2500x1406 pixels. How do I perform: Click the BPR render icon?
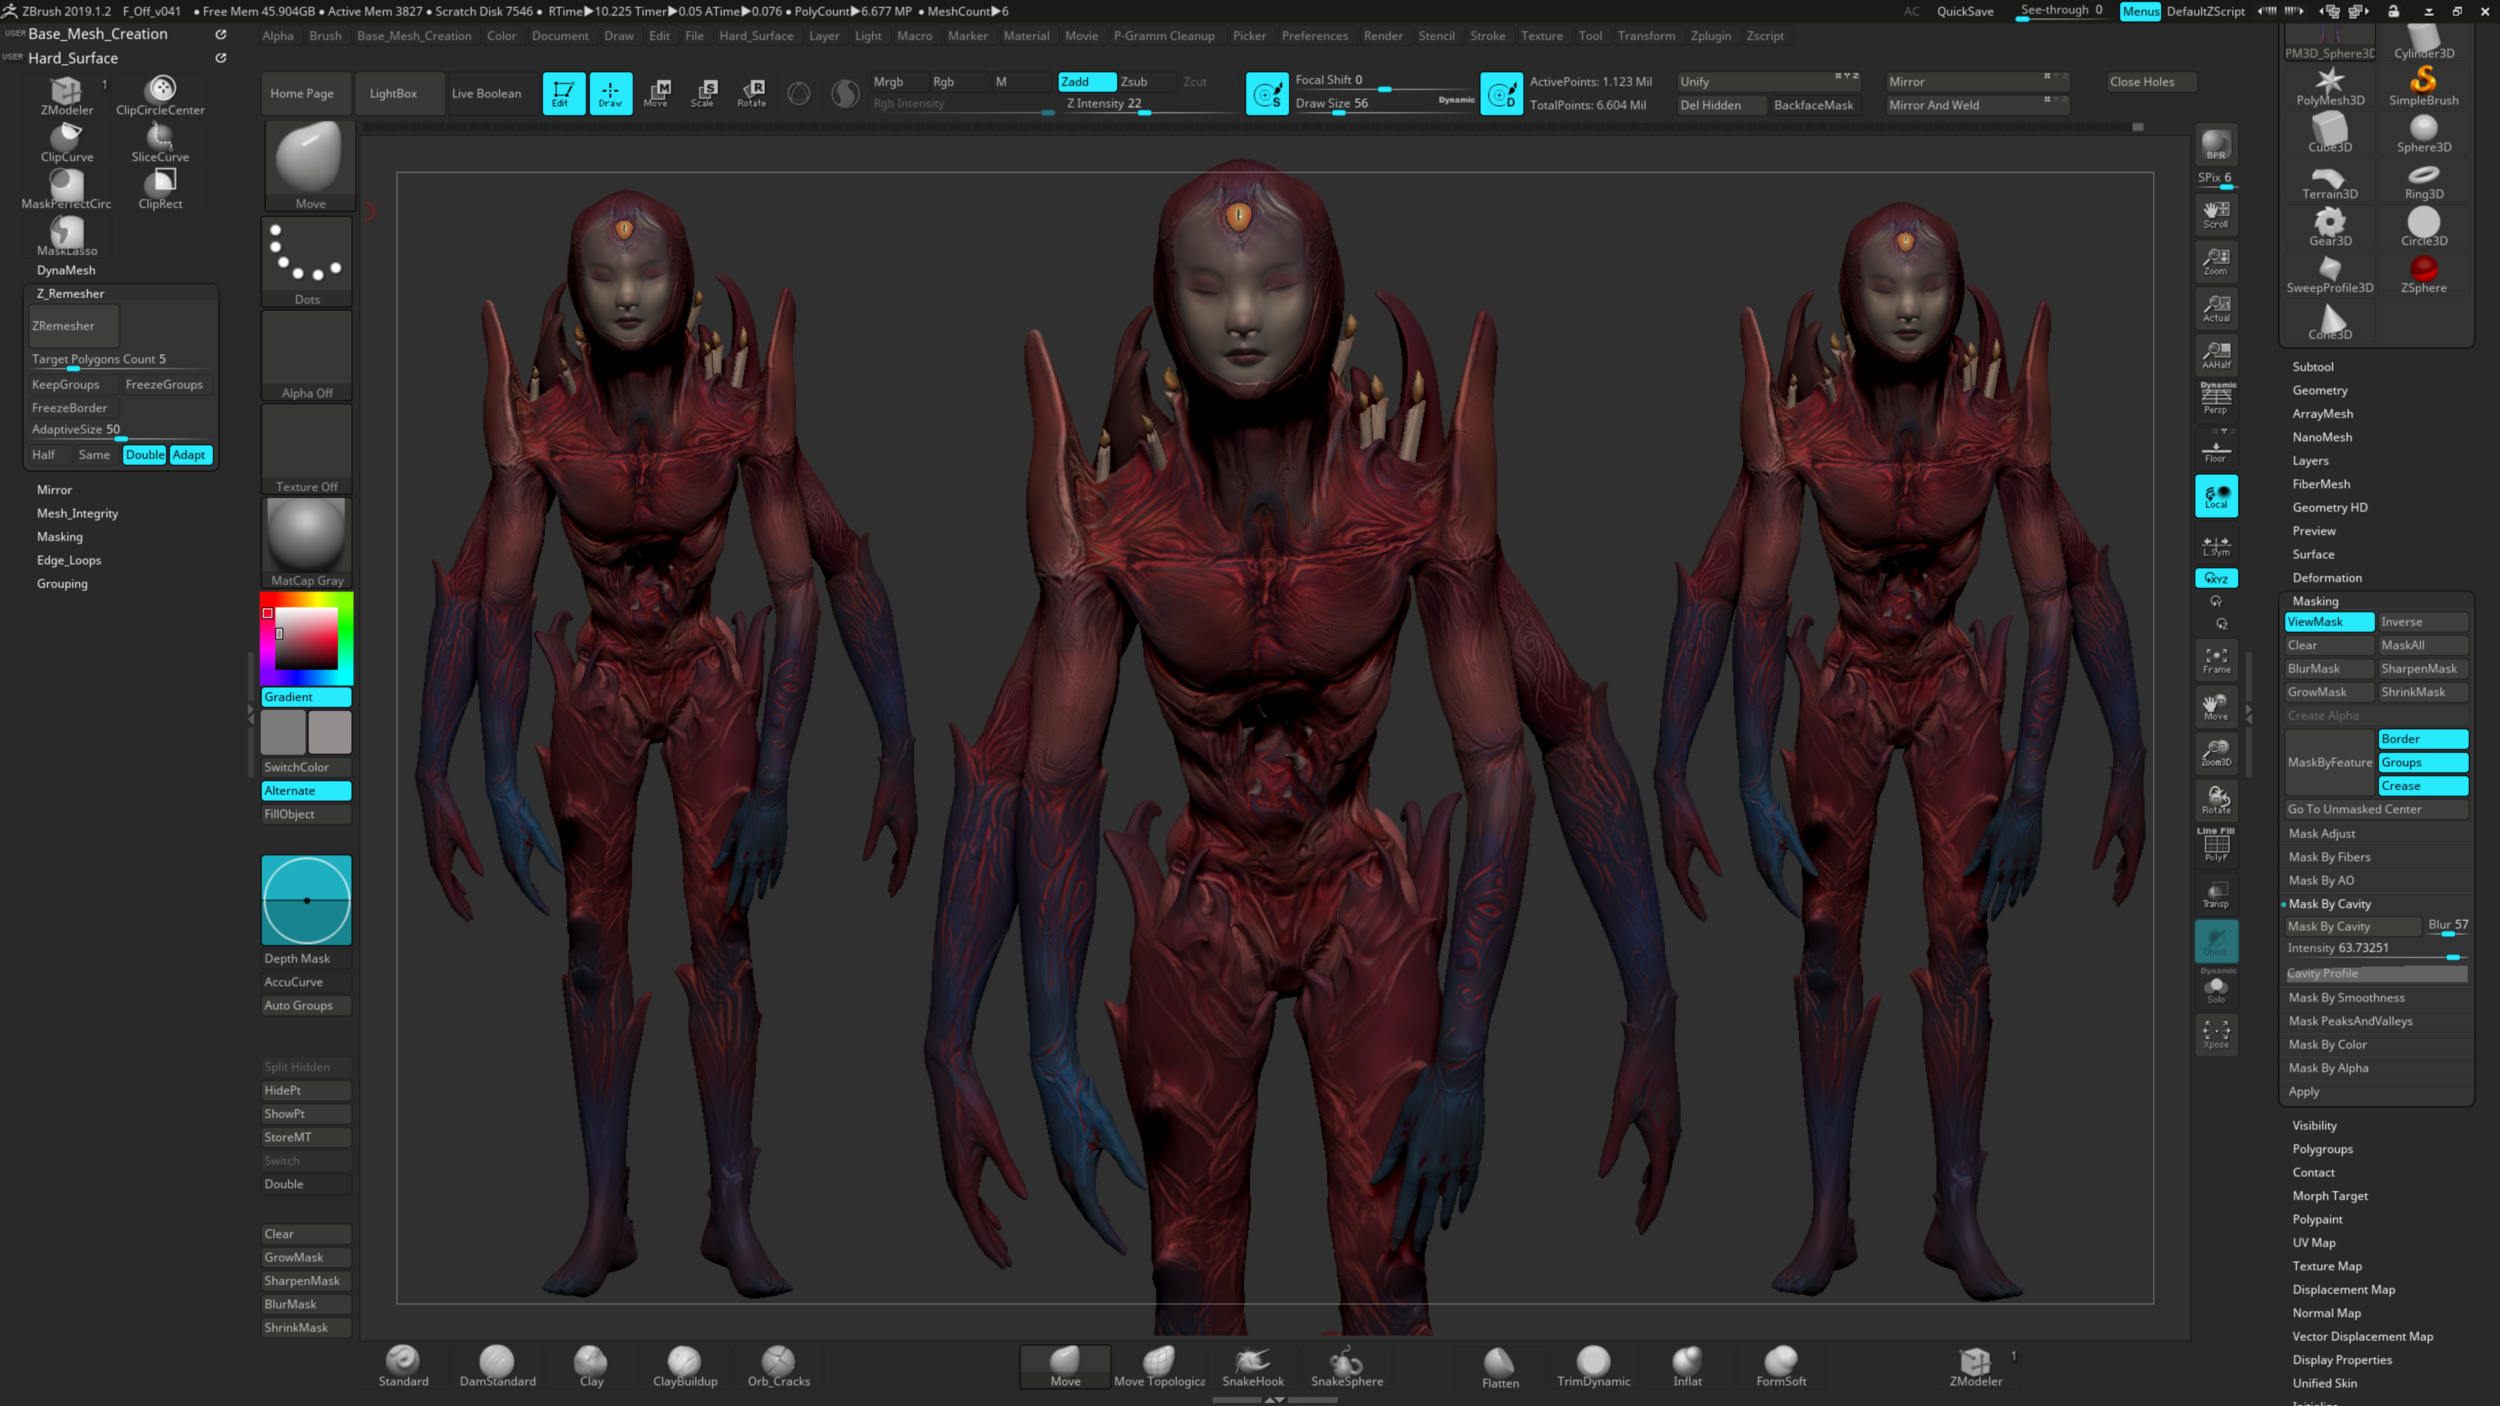tap(2216, 145)
